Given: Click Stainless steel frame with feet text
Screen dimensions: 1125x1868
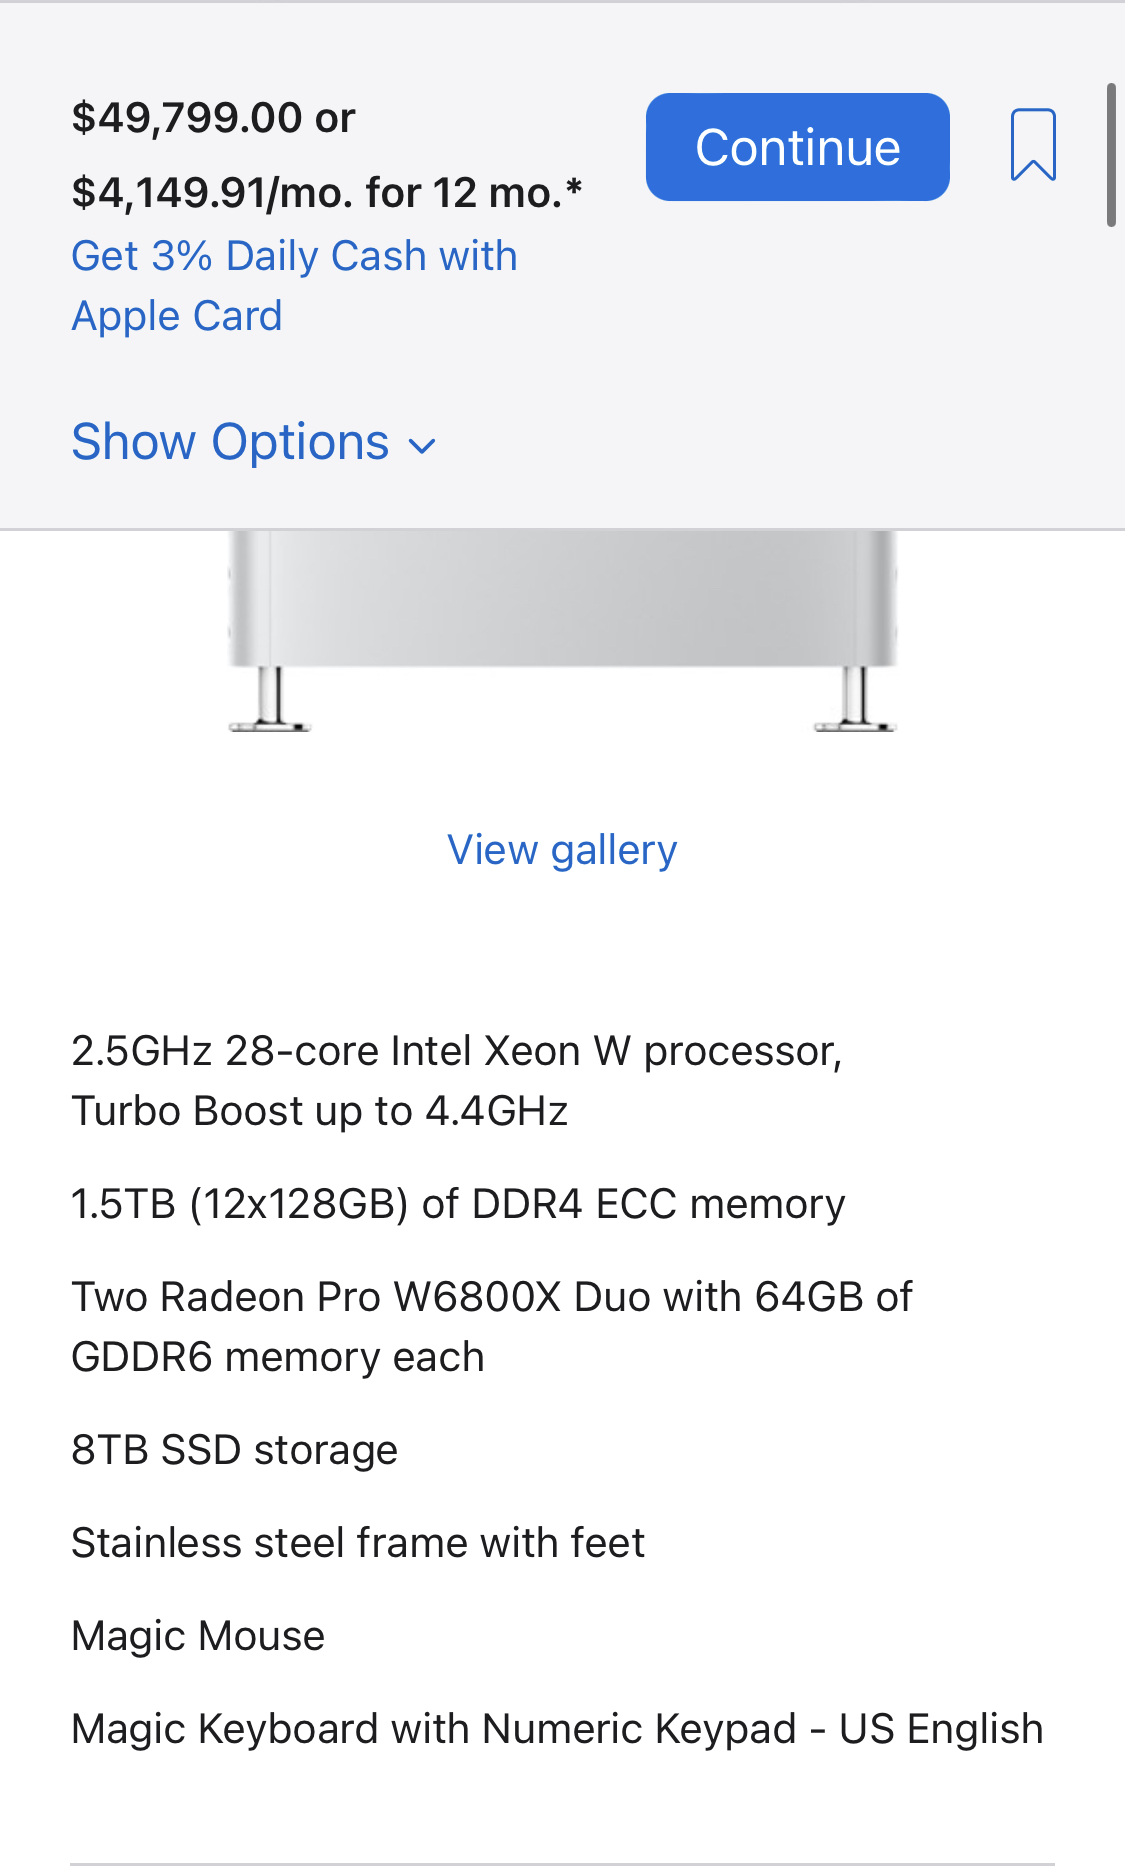Looking at the screenshot, I should tap(358, 1543).
